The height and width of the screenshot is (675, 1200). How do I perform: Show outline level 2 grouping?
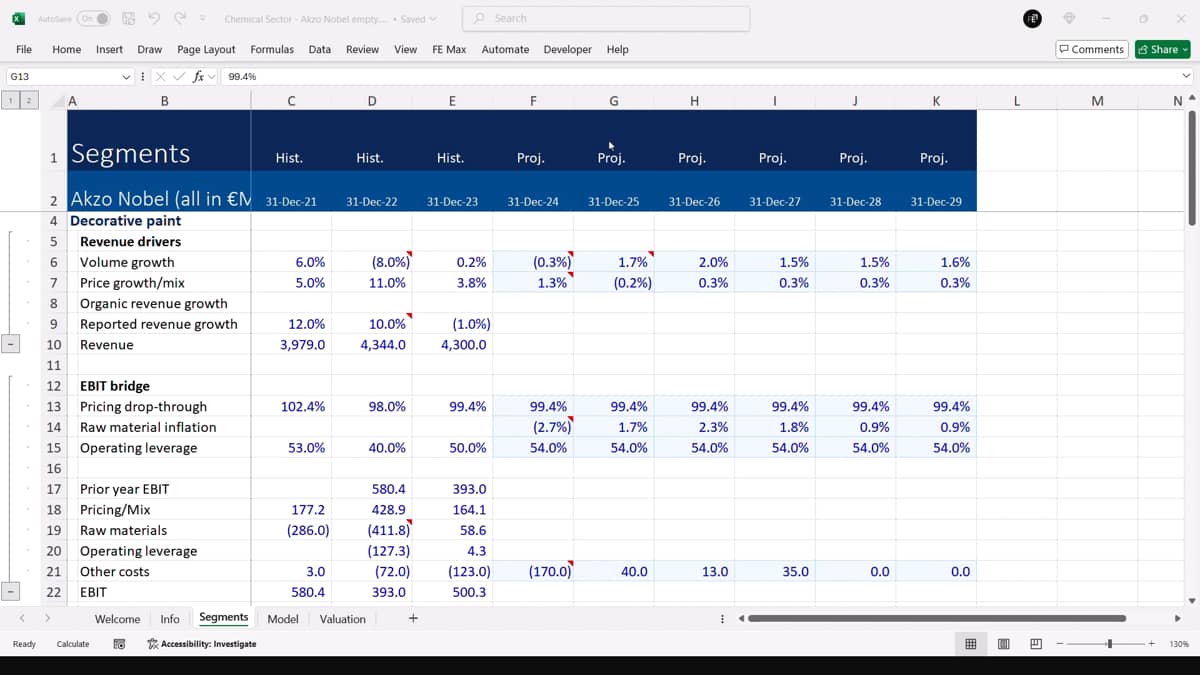click(29, 100)
